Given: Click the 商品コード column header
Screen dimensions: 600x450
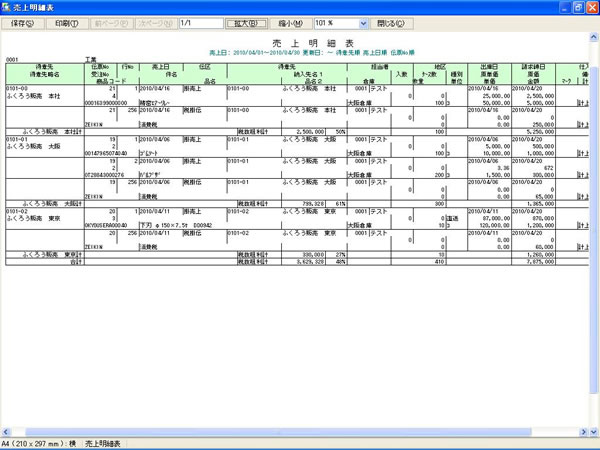Looking at the screenshot, I should click(111, 81).
